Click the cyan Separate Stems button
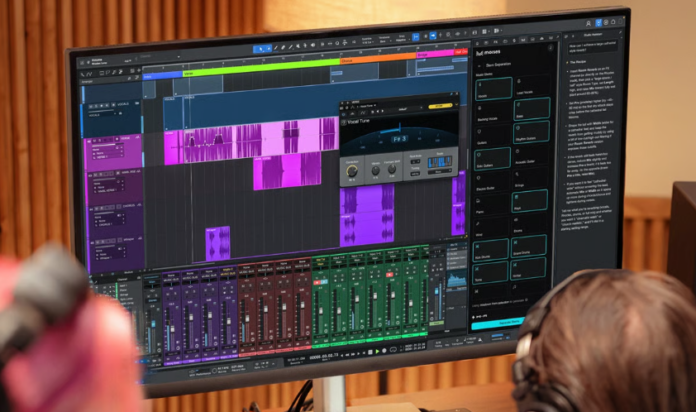This screenshot has height=412, width=696. (x=498, y=325)
